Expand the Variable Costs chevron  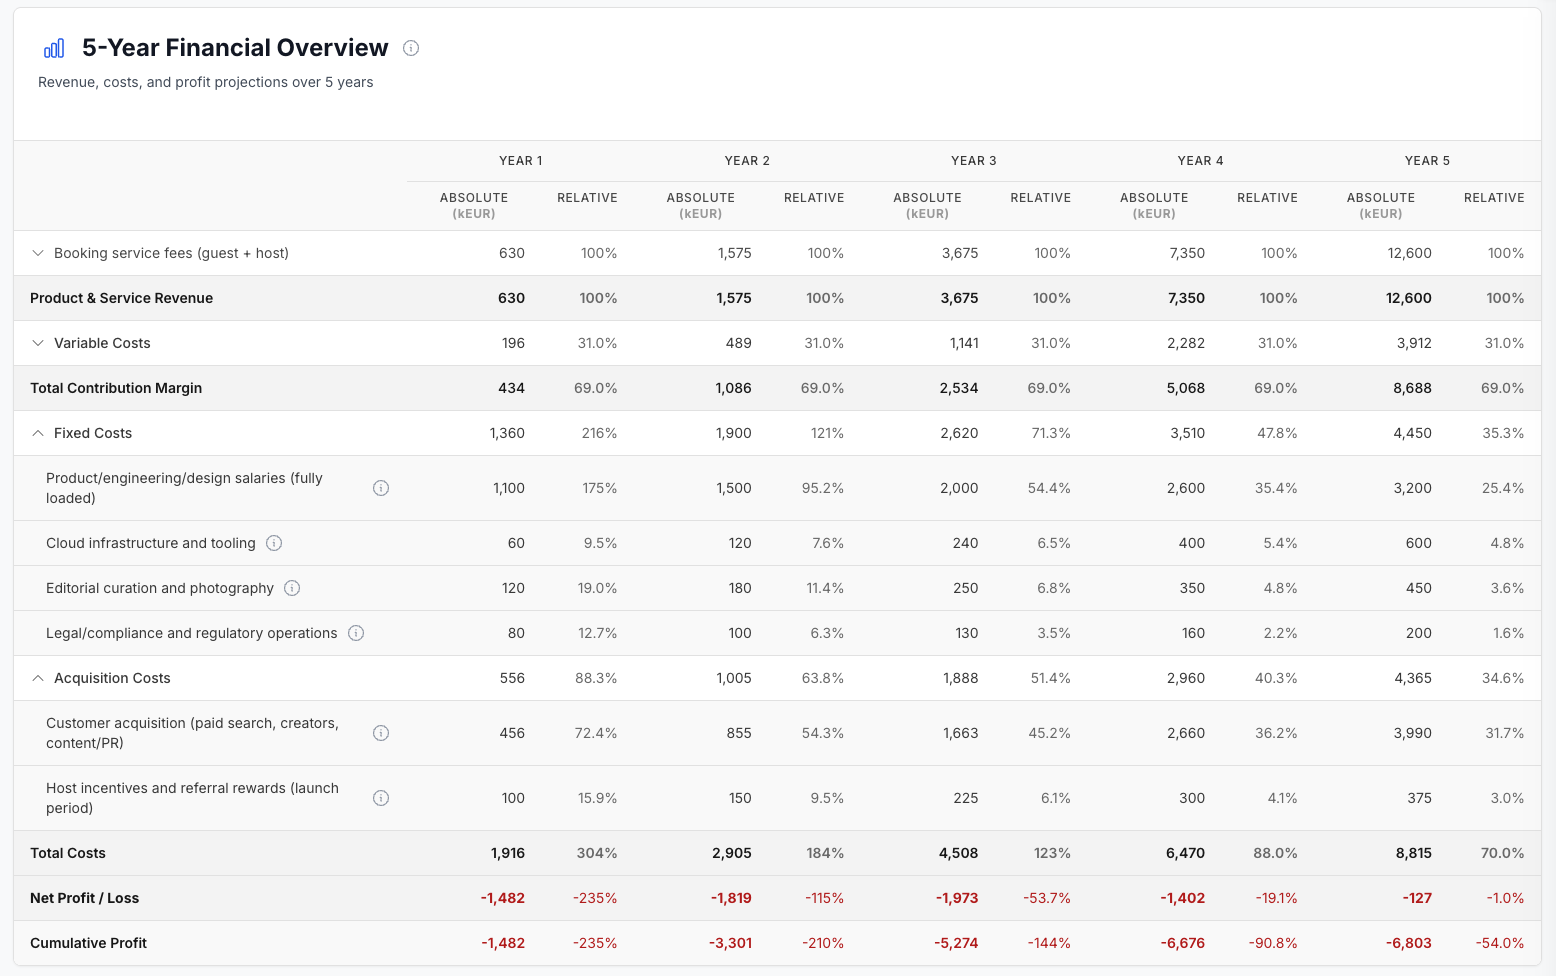pyautogui.click(x=38, y=343)
